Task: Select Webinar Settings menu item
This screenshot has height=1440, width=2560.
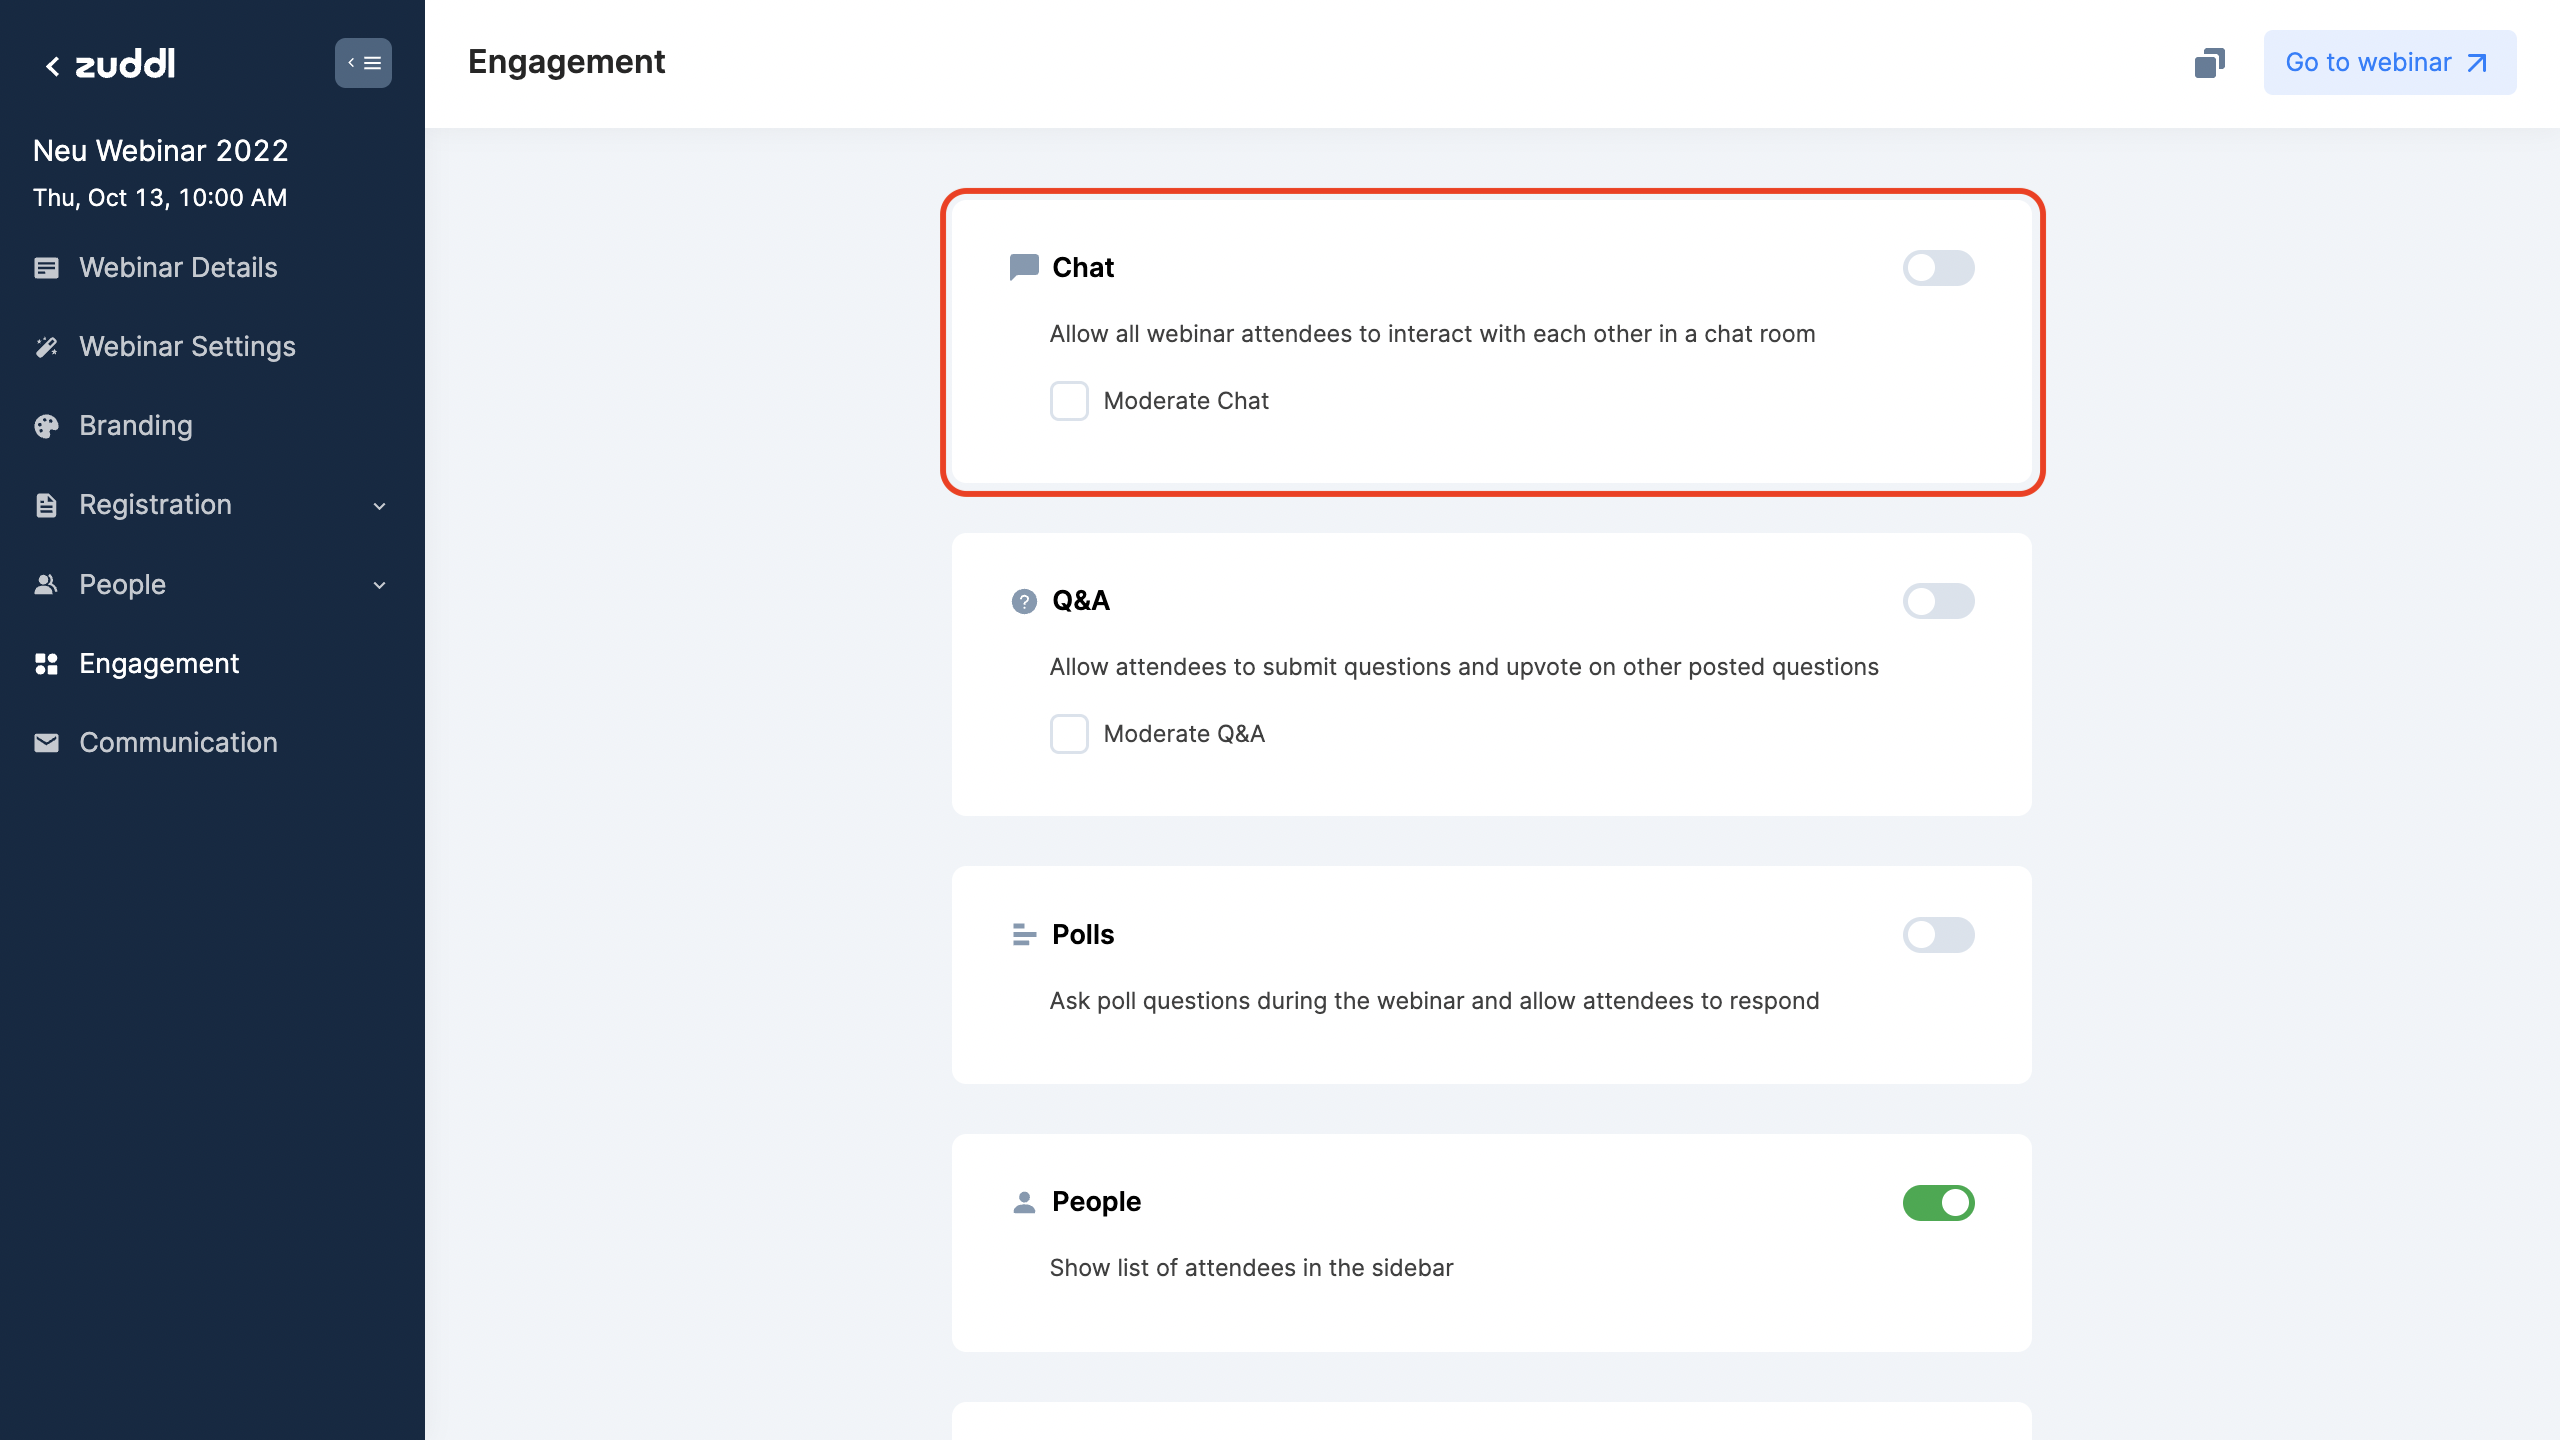Action: pos(186,346)
